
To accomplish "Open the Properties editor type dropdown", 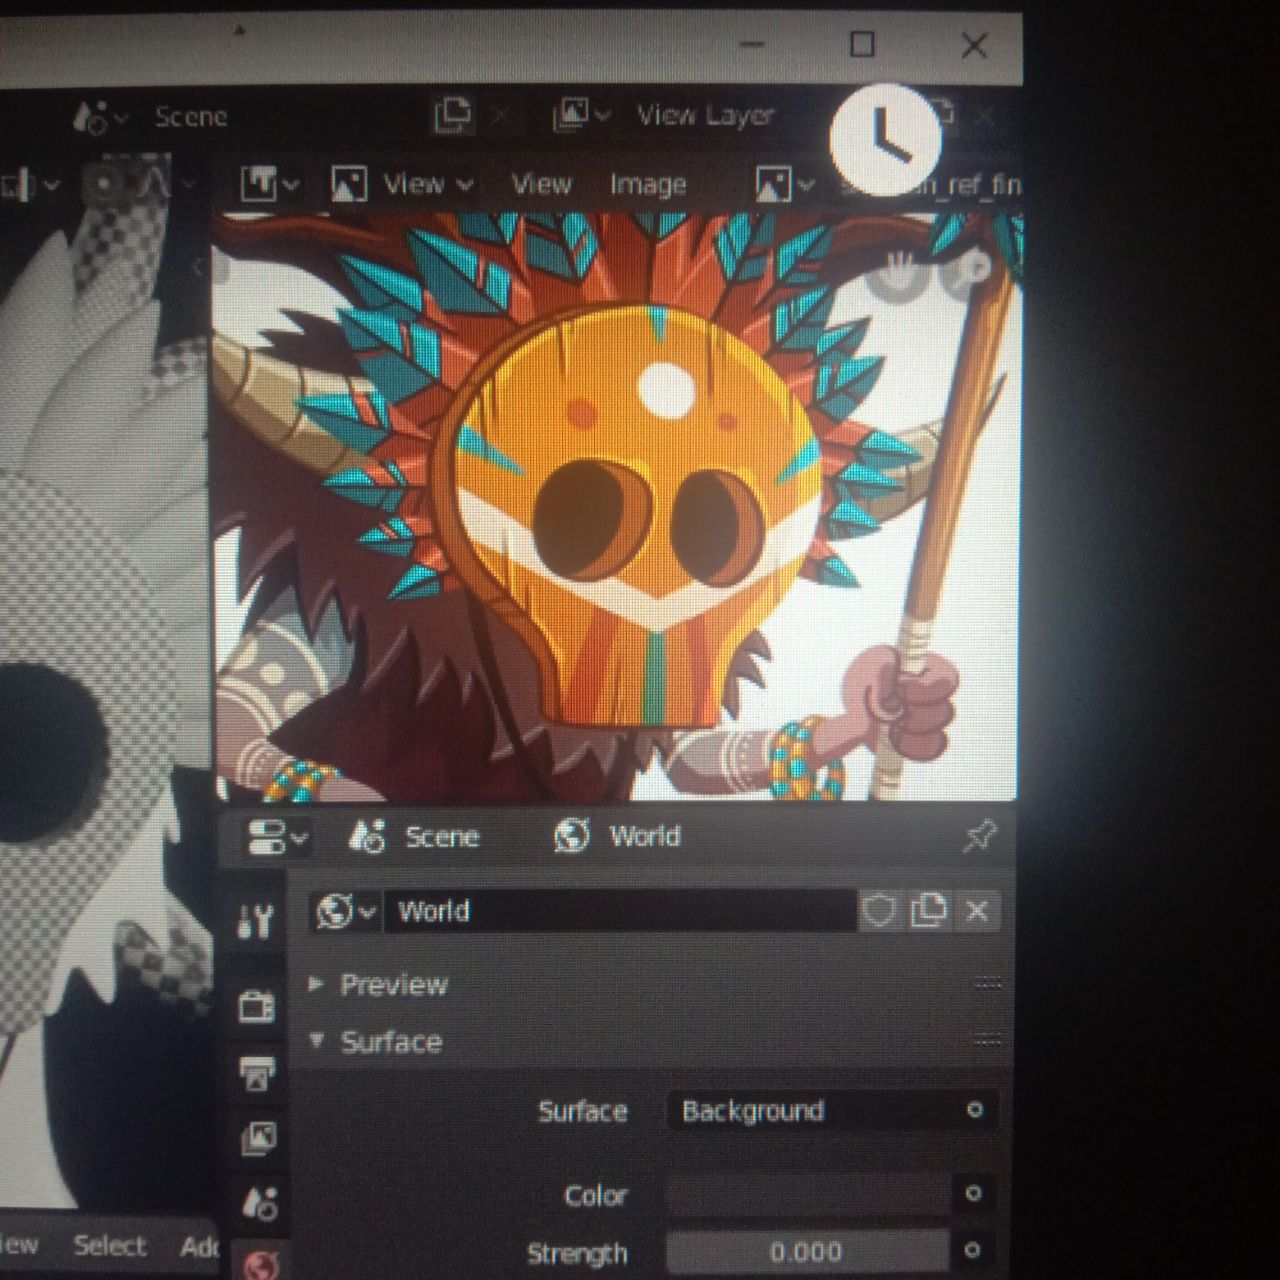I will (x=277, y=837).
